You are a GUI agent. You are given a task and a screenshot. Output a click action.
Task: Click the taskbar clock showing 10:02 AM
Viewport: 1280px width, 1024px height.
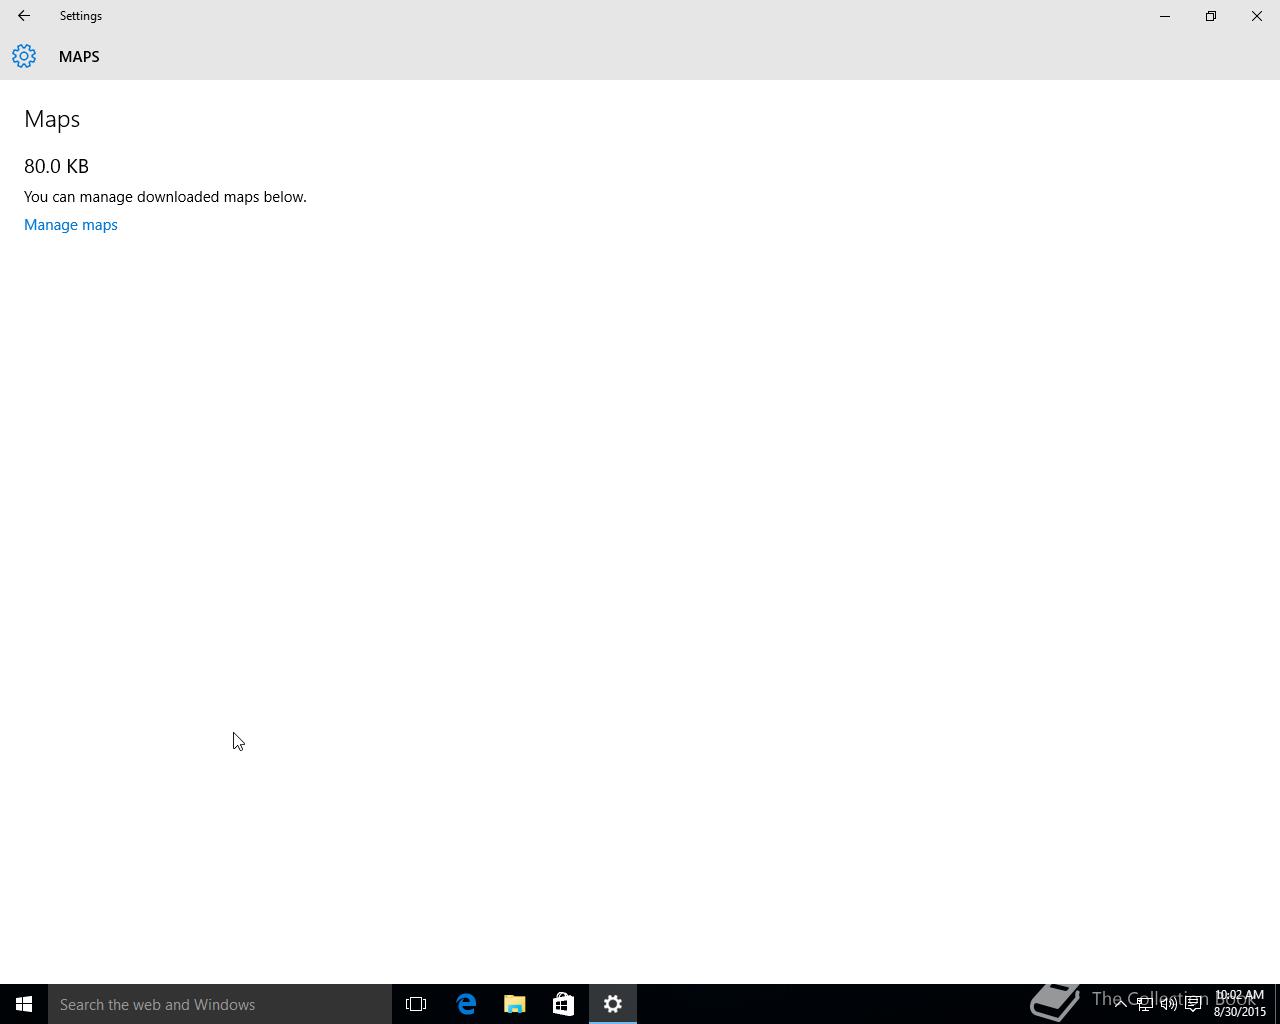pos(1240,1003)
